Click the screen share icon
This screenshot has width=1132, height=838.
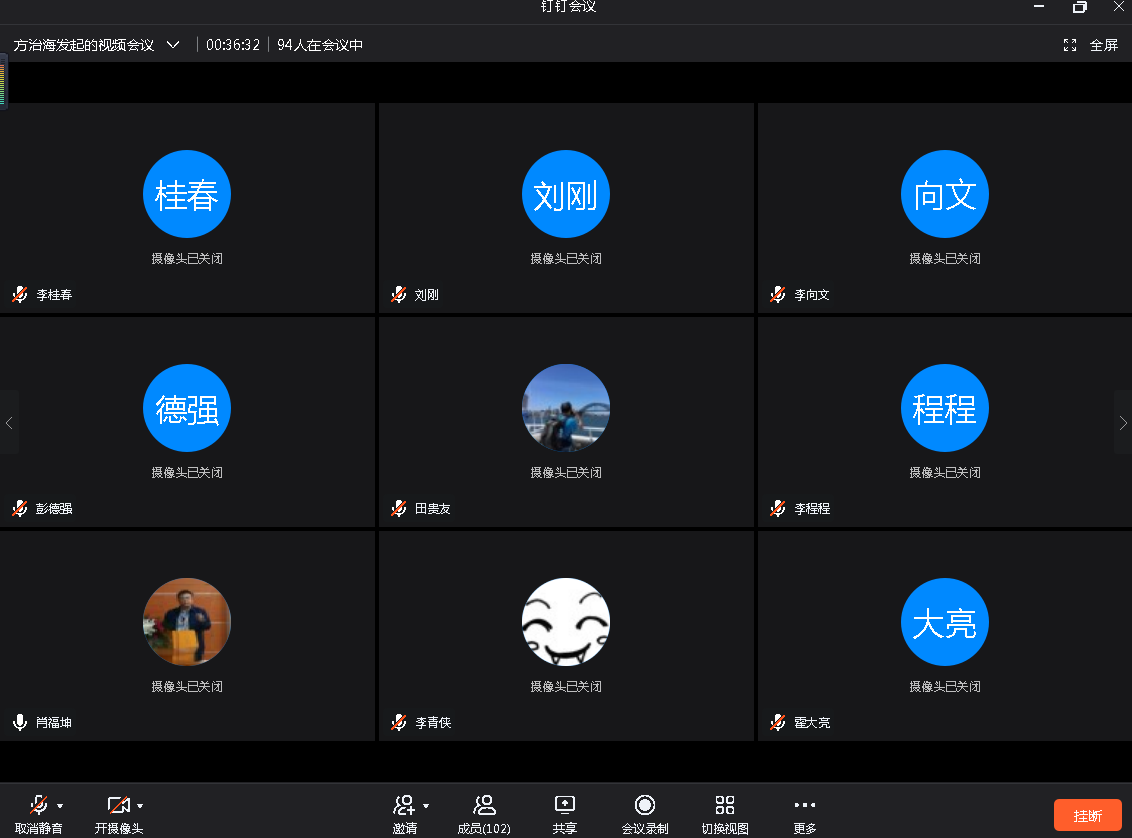click(565, 805)
